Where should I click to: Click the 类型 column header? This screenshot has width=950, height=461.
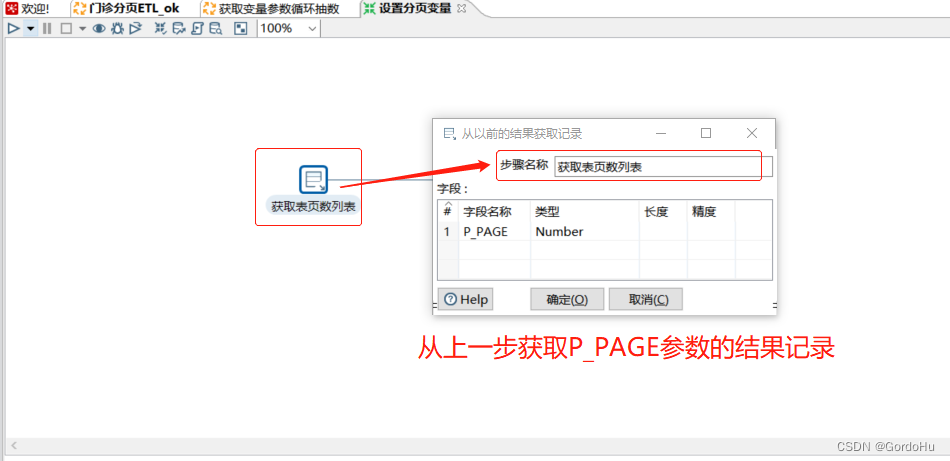[585, 212]
